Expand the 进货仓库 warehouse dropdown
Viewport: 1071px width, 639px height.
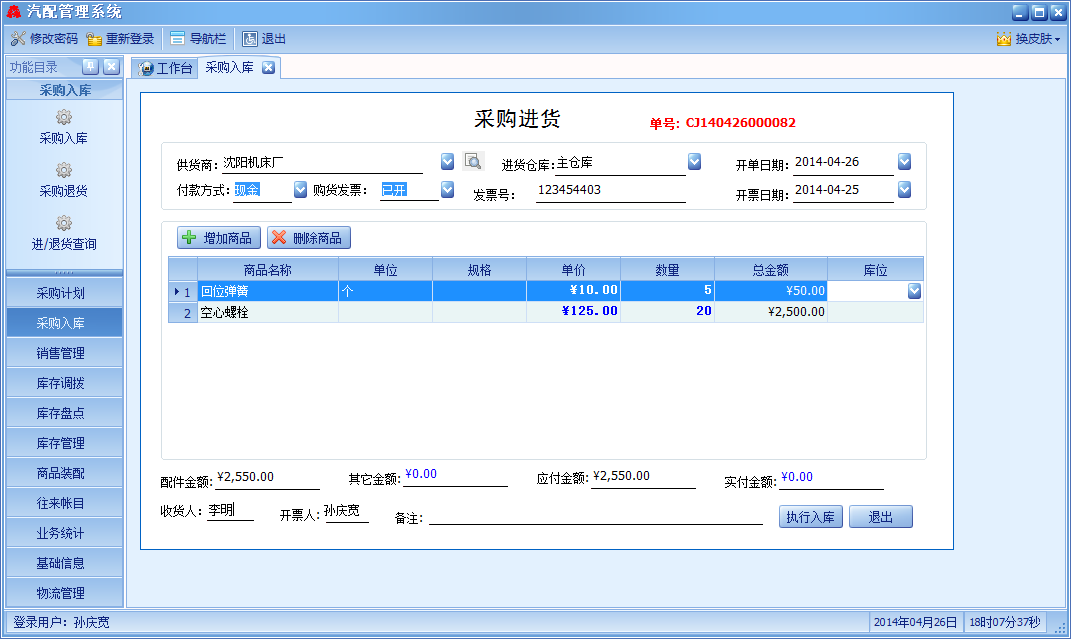point(694,161)
